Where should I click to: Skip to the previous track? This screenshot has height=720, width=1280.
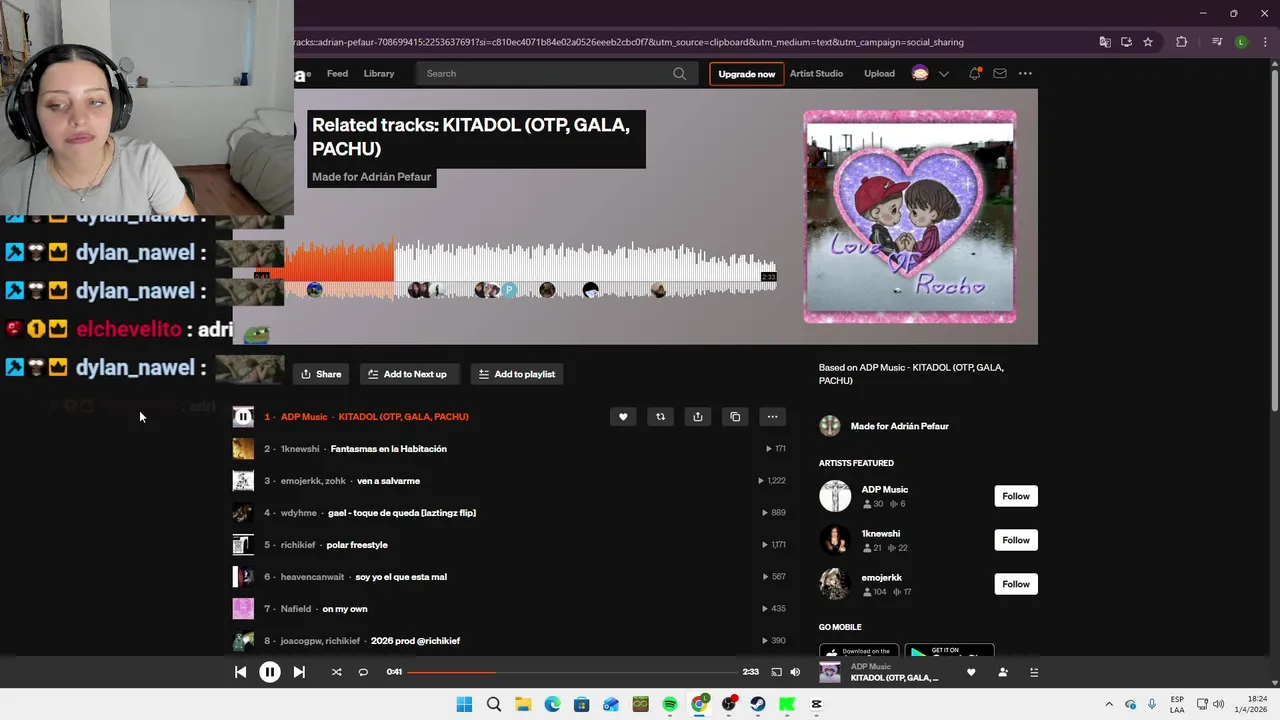click(x=240, y=672)
